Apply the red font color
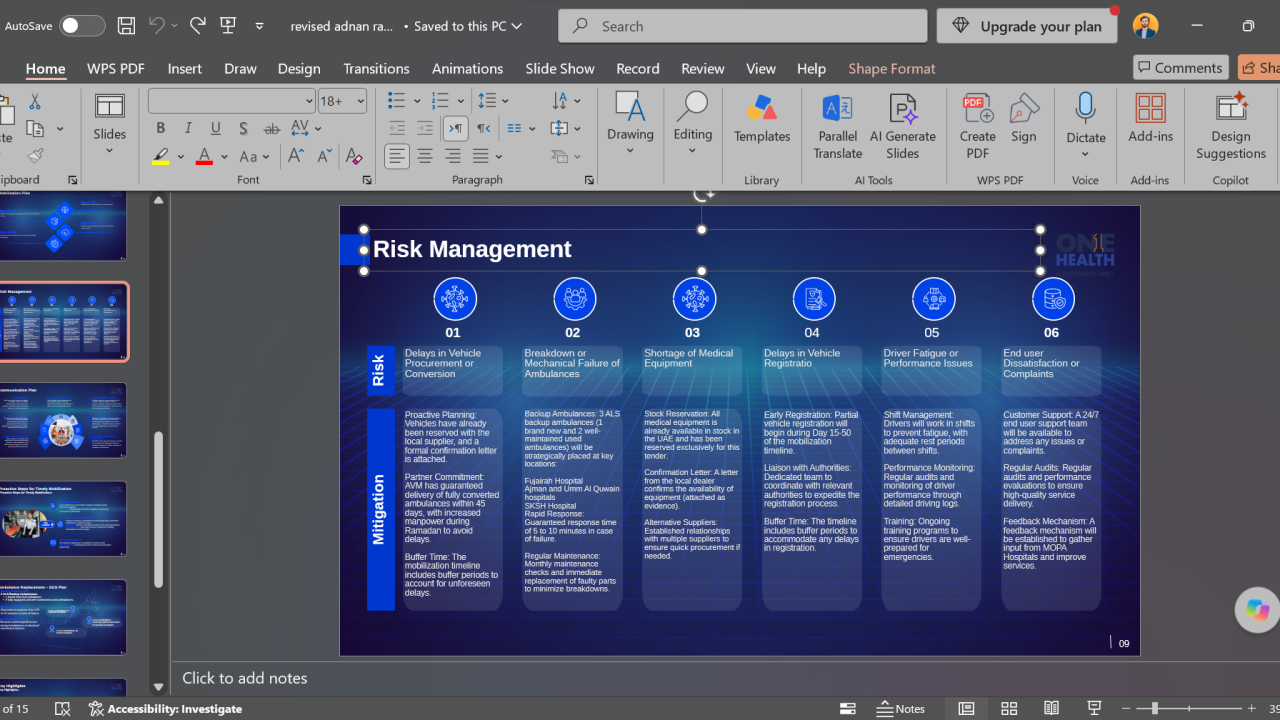Image resolution: width=1280 pixels, height=720 pixels. [204, 157]
